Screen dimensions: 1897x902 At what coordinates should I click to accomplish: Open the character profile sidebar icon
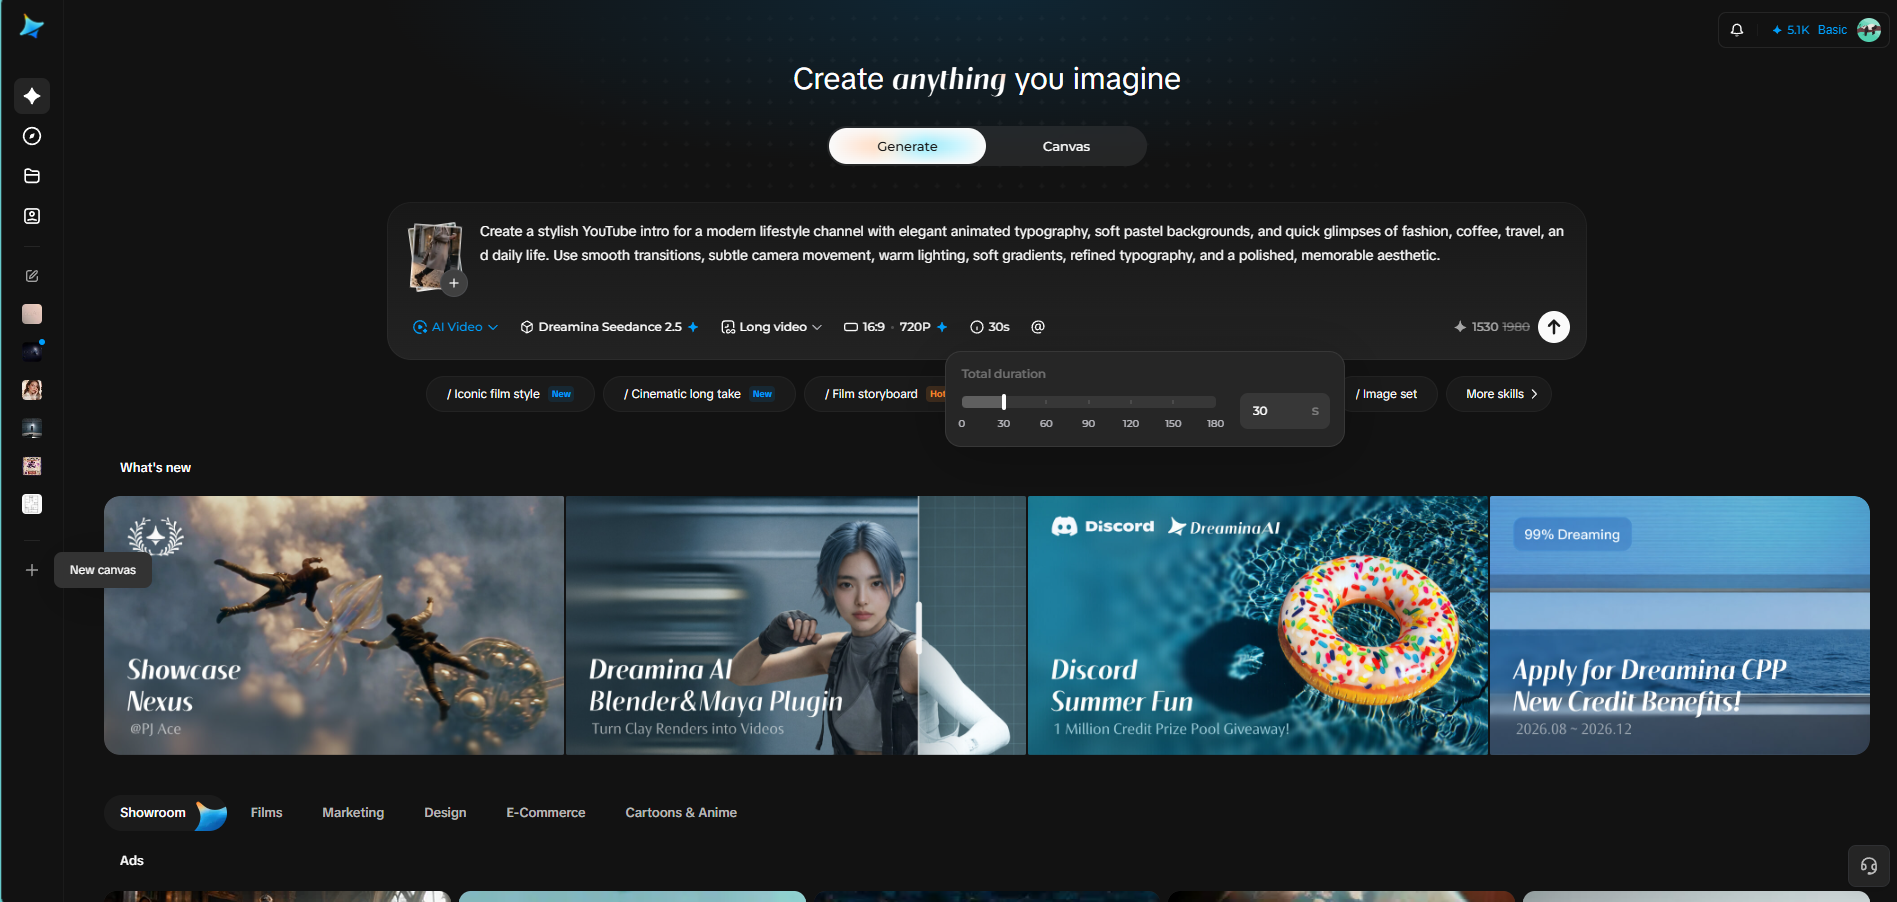click(x=32, y=216)
